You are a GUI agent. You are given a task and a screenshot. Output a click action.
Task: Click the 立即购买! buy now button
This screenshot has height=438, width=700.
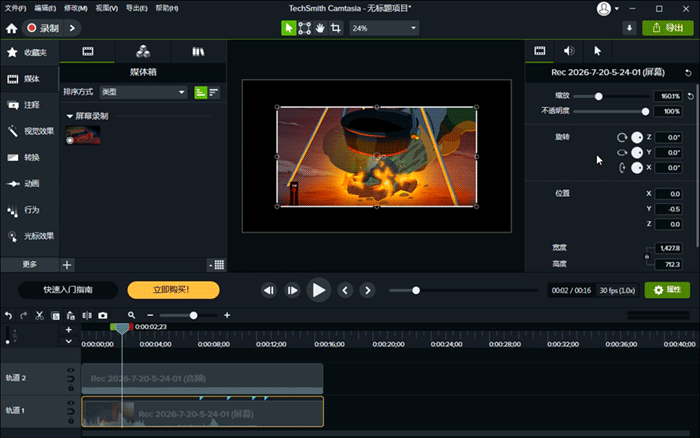173,290
